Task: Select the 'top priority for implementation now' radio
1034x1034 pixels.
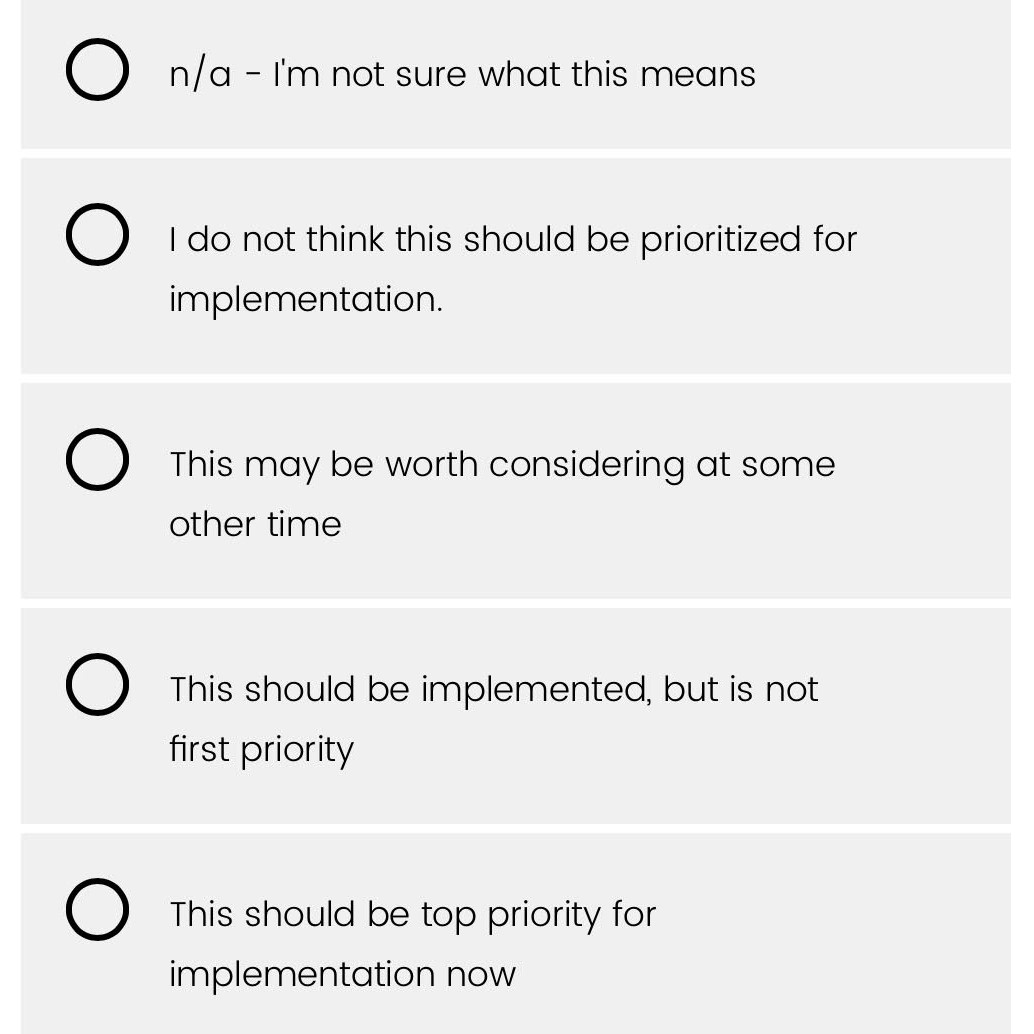Action: coord(97,910)
